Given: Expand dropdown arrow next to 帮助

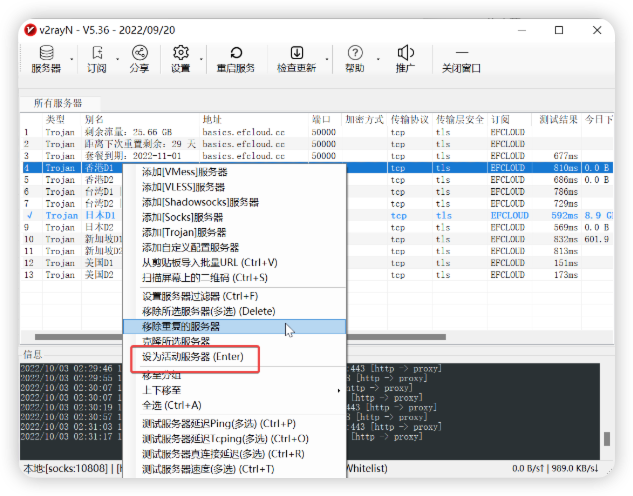Looking at the screenshot, I should click(378, 59).
